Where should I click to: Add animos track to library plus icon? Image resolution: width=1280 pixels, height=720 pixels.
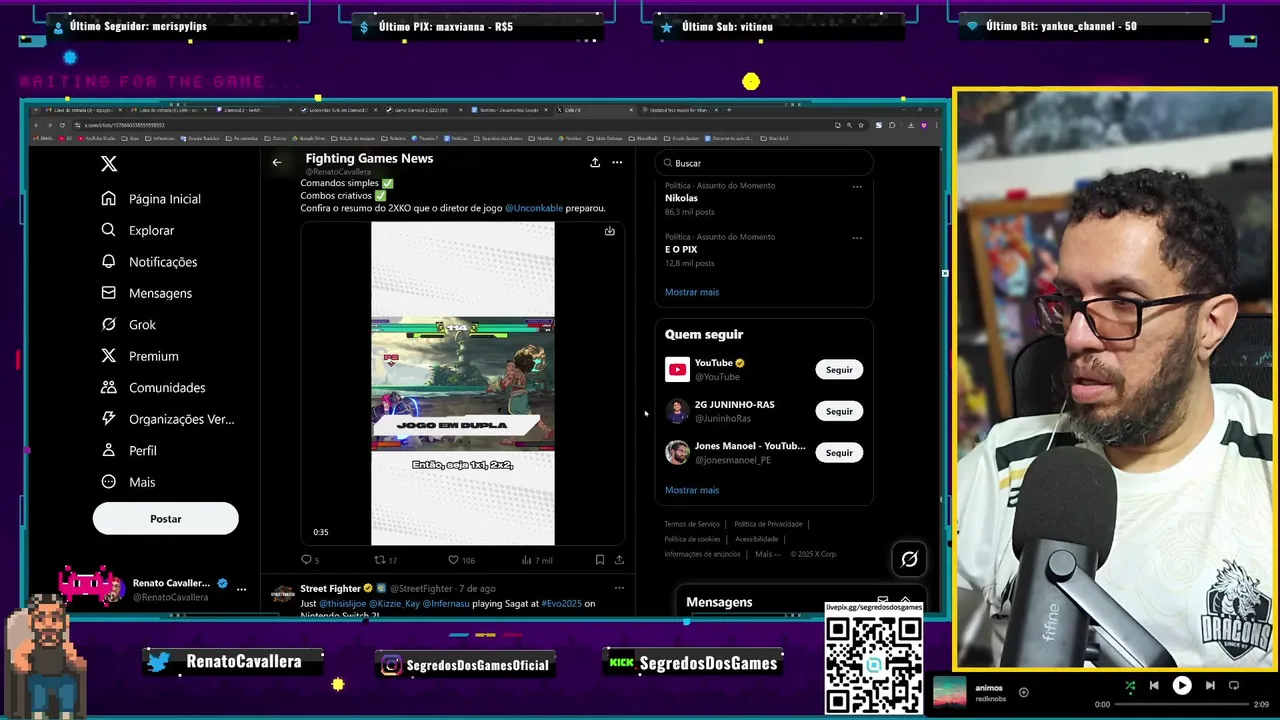click(x=1023, y=692)
